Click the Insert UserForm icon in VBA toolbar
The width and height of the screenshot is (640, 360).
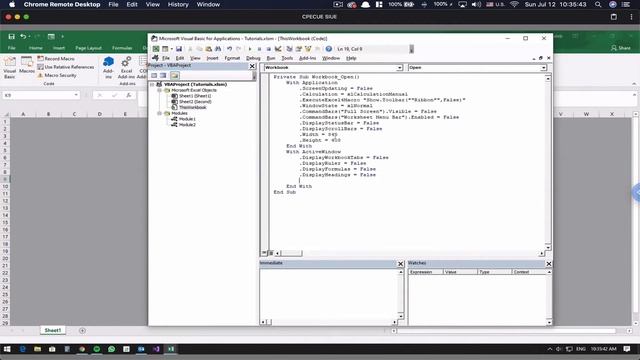pyautogui.click(x=165, y=49)
